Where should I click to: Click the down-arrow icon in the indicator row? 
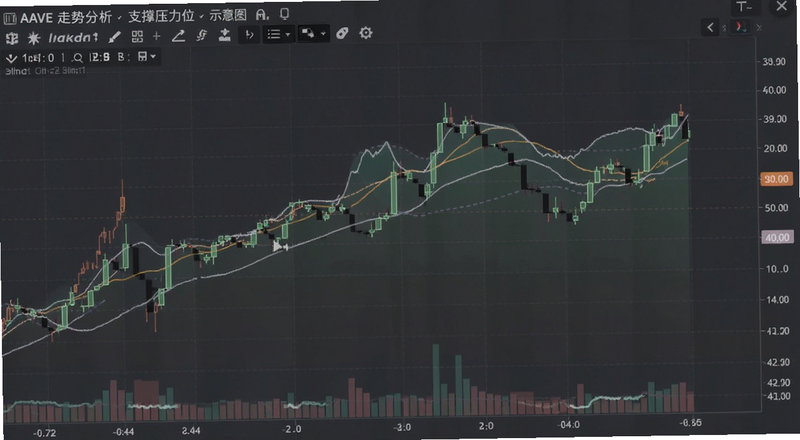(11, 58)
